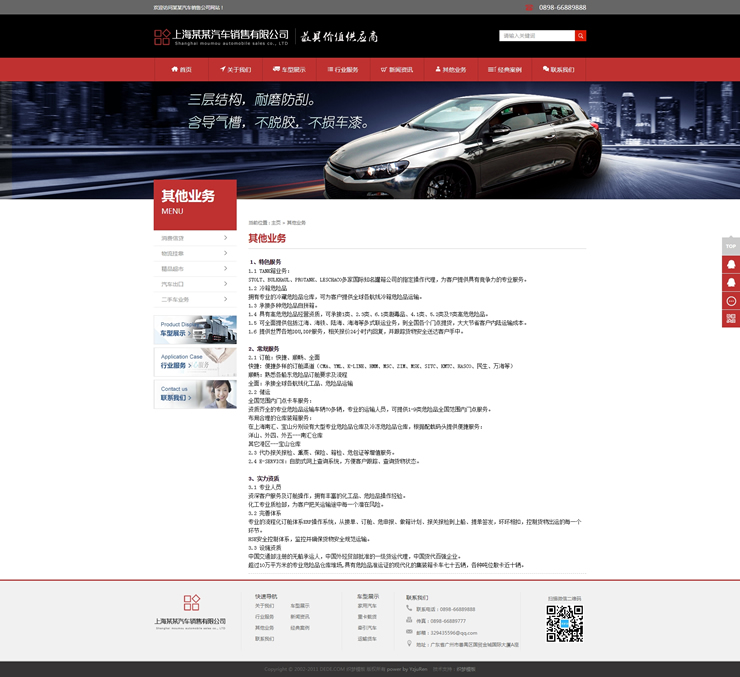
Task: Click the TOP button in right sidebar
Action: (x=731, y=246)
